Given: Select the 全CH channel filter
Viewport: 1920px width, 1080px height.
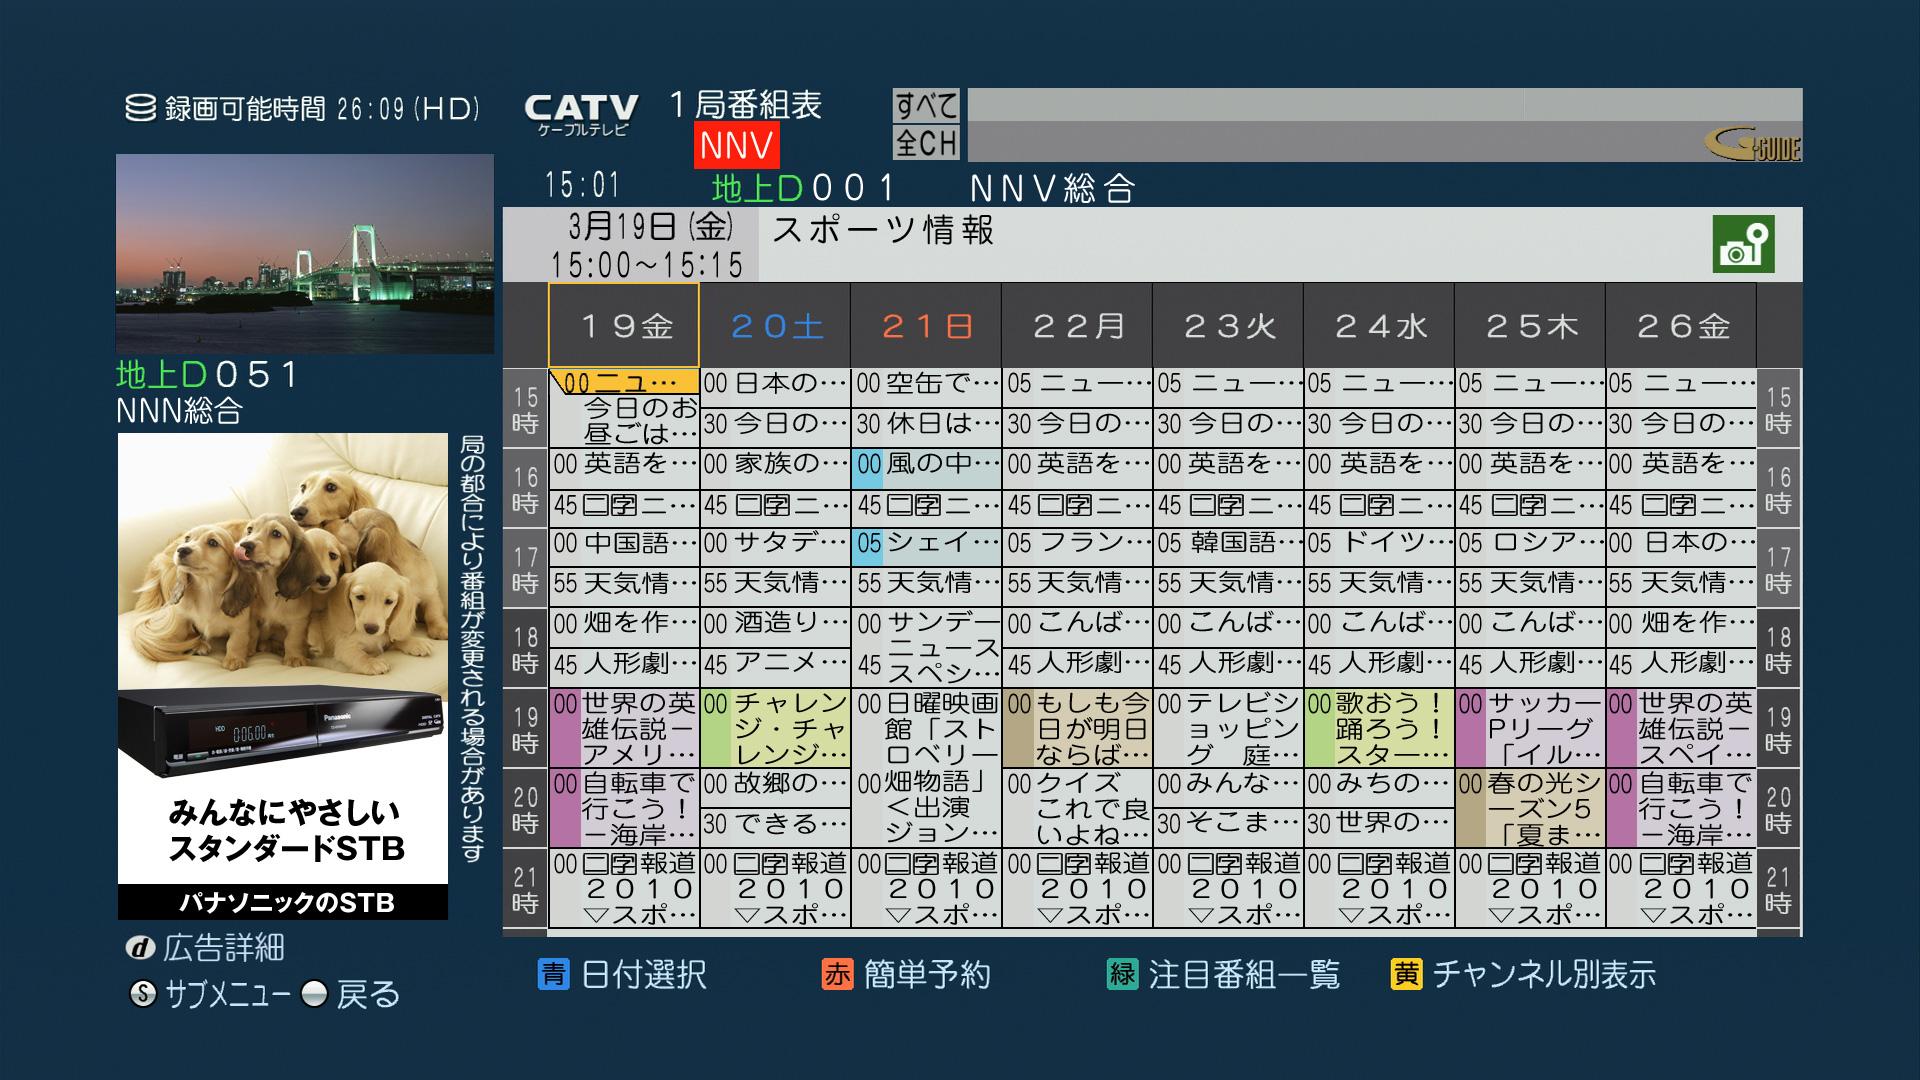Looking at the screenshot, I should point(926,143).
